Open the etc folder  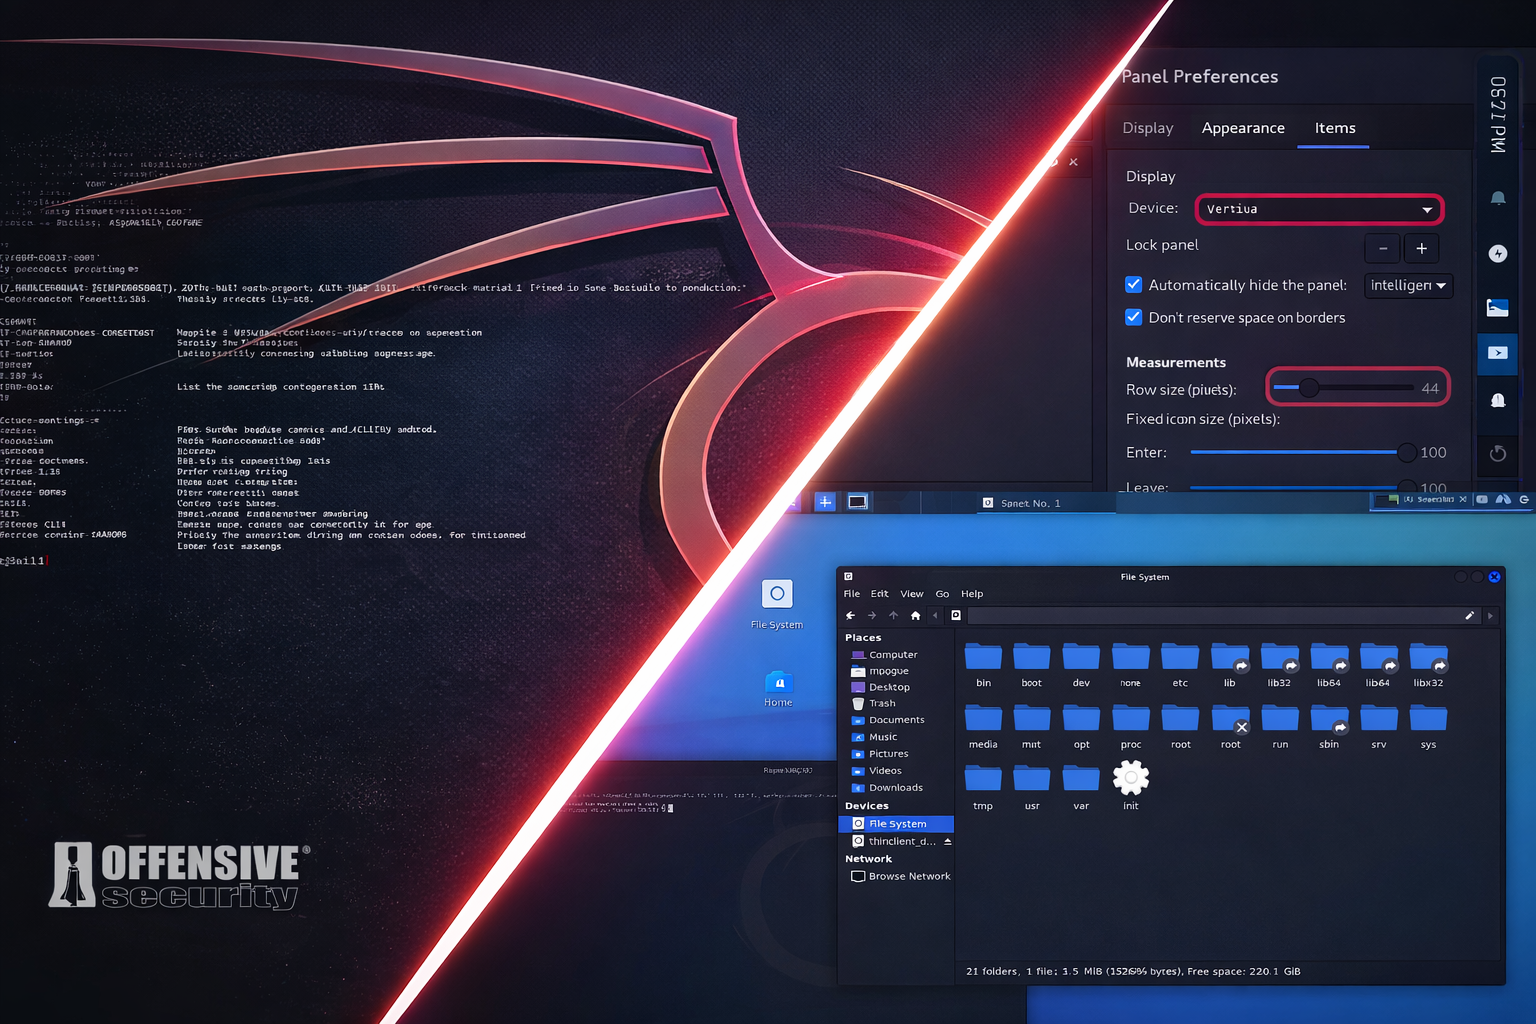tap(1180, 658)
